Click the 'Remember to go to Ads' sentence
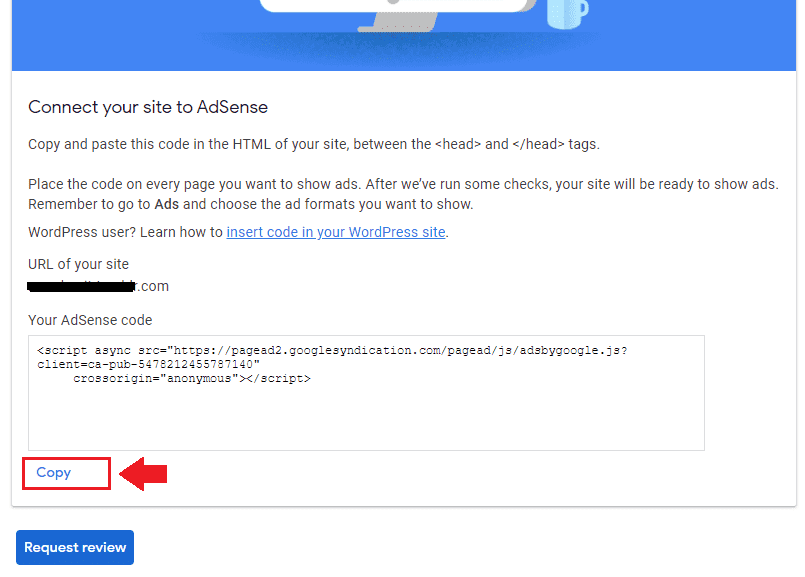Image resolution: width=805 pixels, height=577 pixels. tap(251, 204)
